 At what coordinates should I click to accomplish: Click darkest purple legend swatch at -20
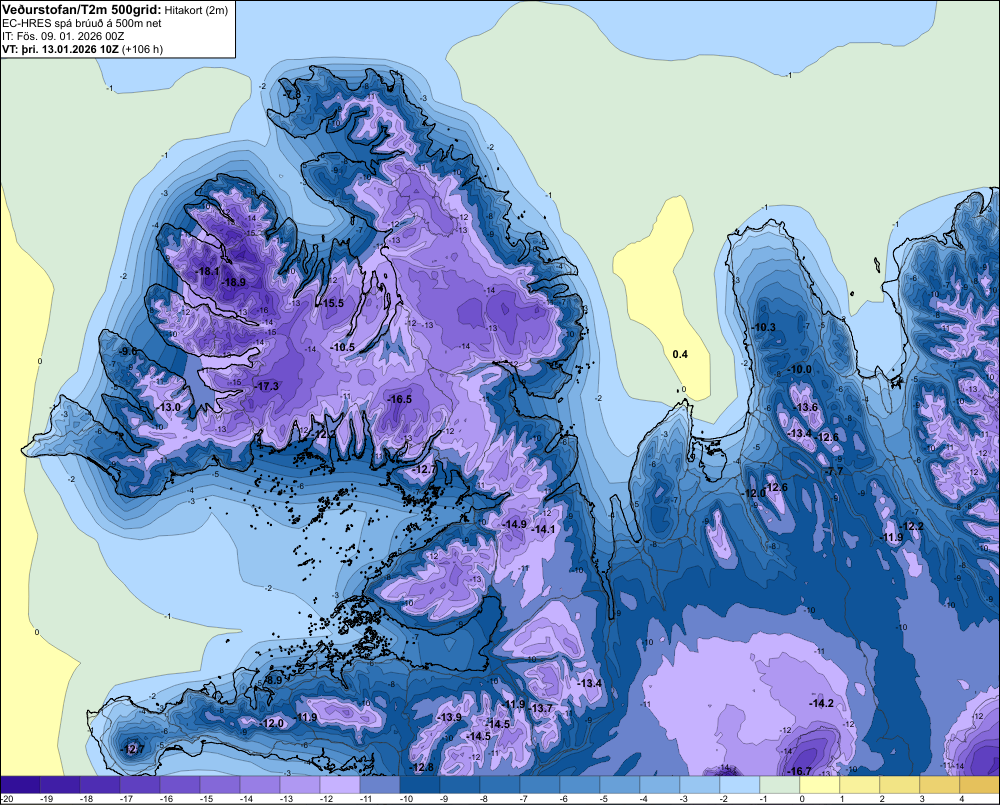(x=20, y=785)
